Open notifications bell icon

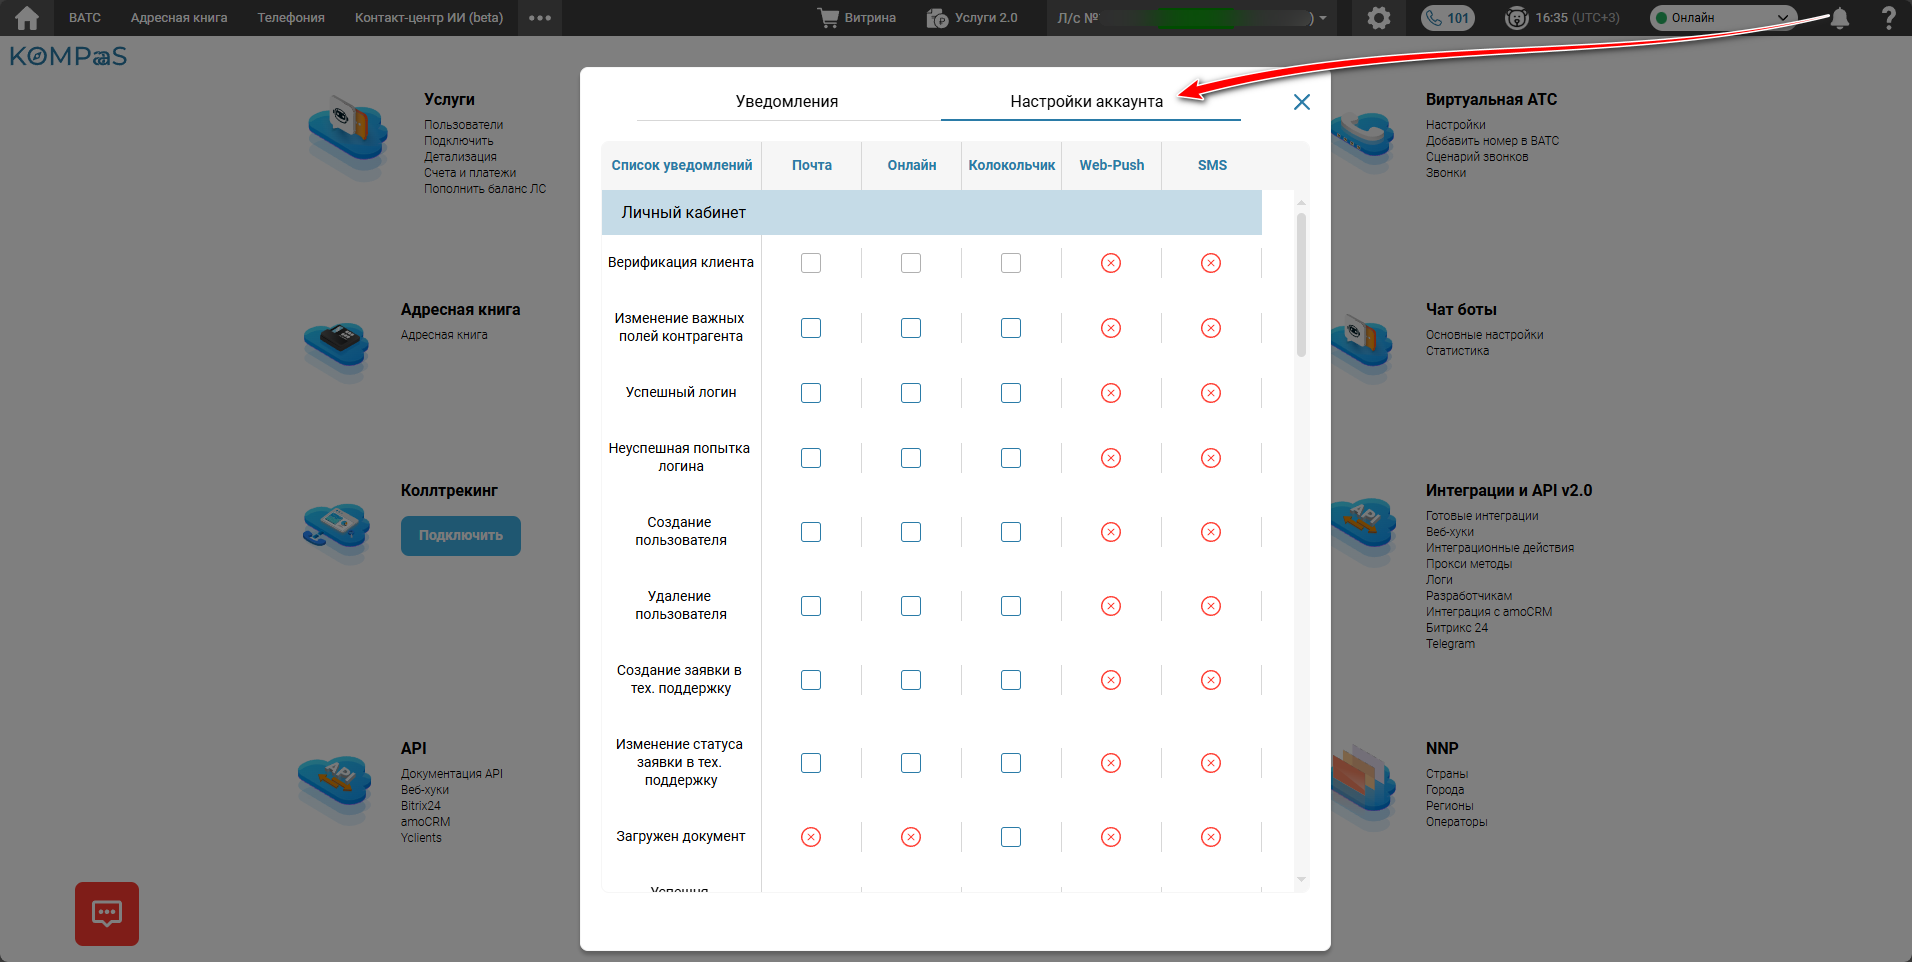[1839, 18]
